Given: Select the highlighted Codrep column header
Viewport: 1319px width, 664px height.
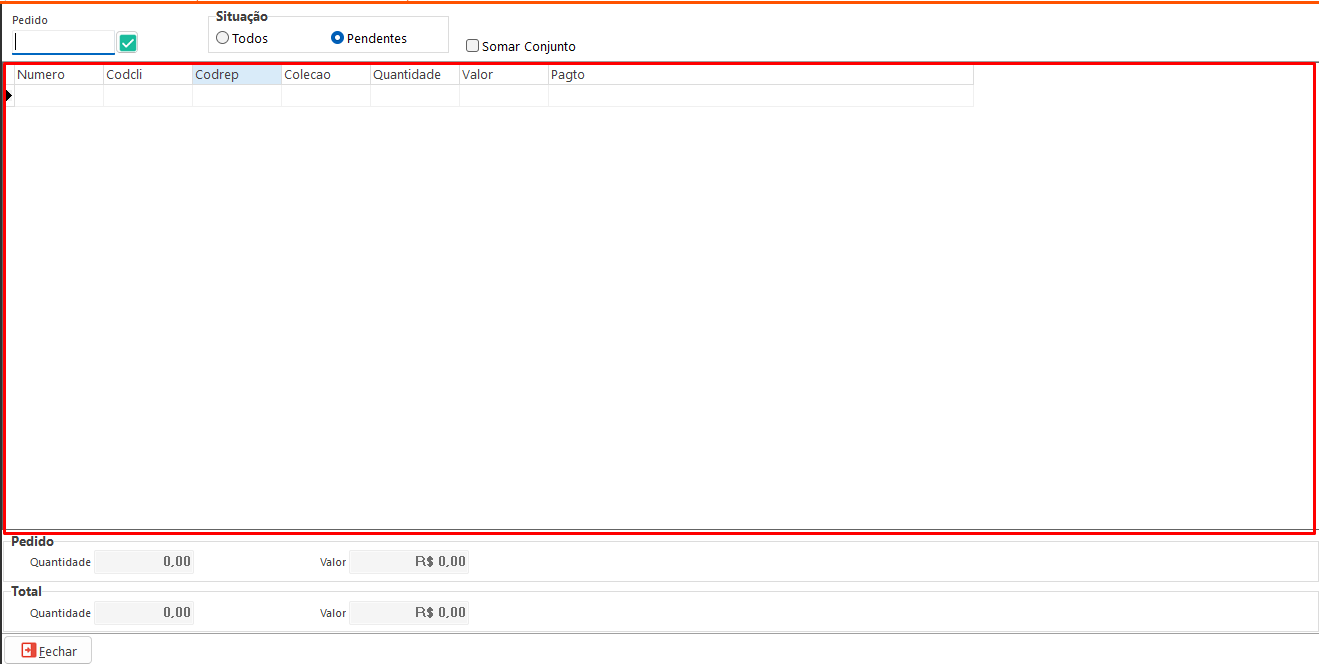Looking at the screenshot, I should (236, 75).
